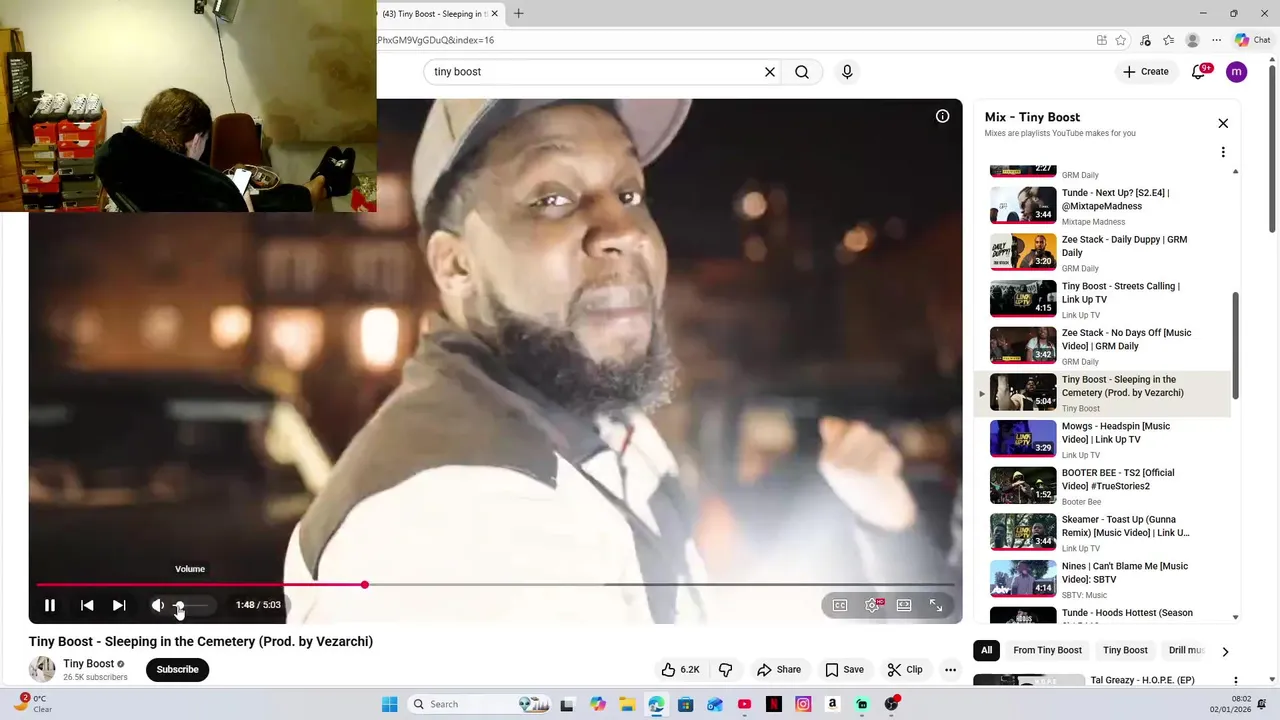Like the video with thumbs up

coord(680,670)
